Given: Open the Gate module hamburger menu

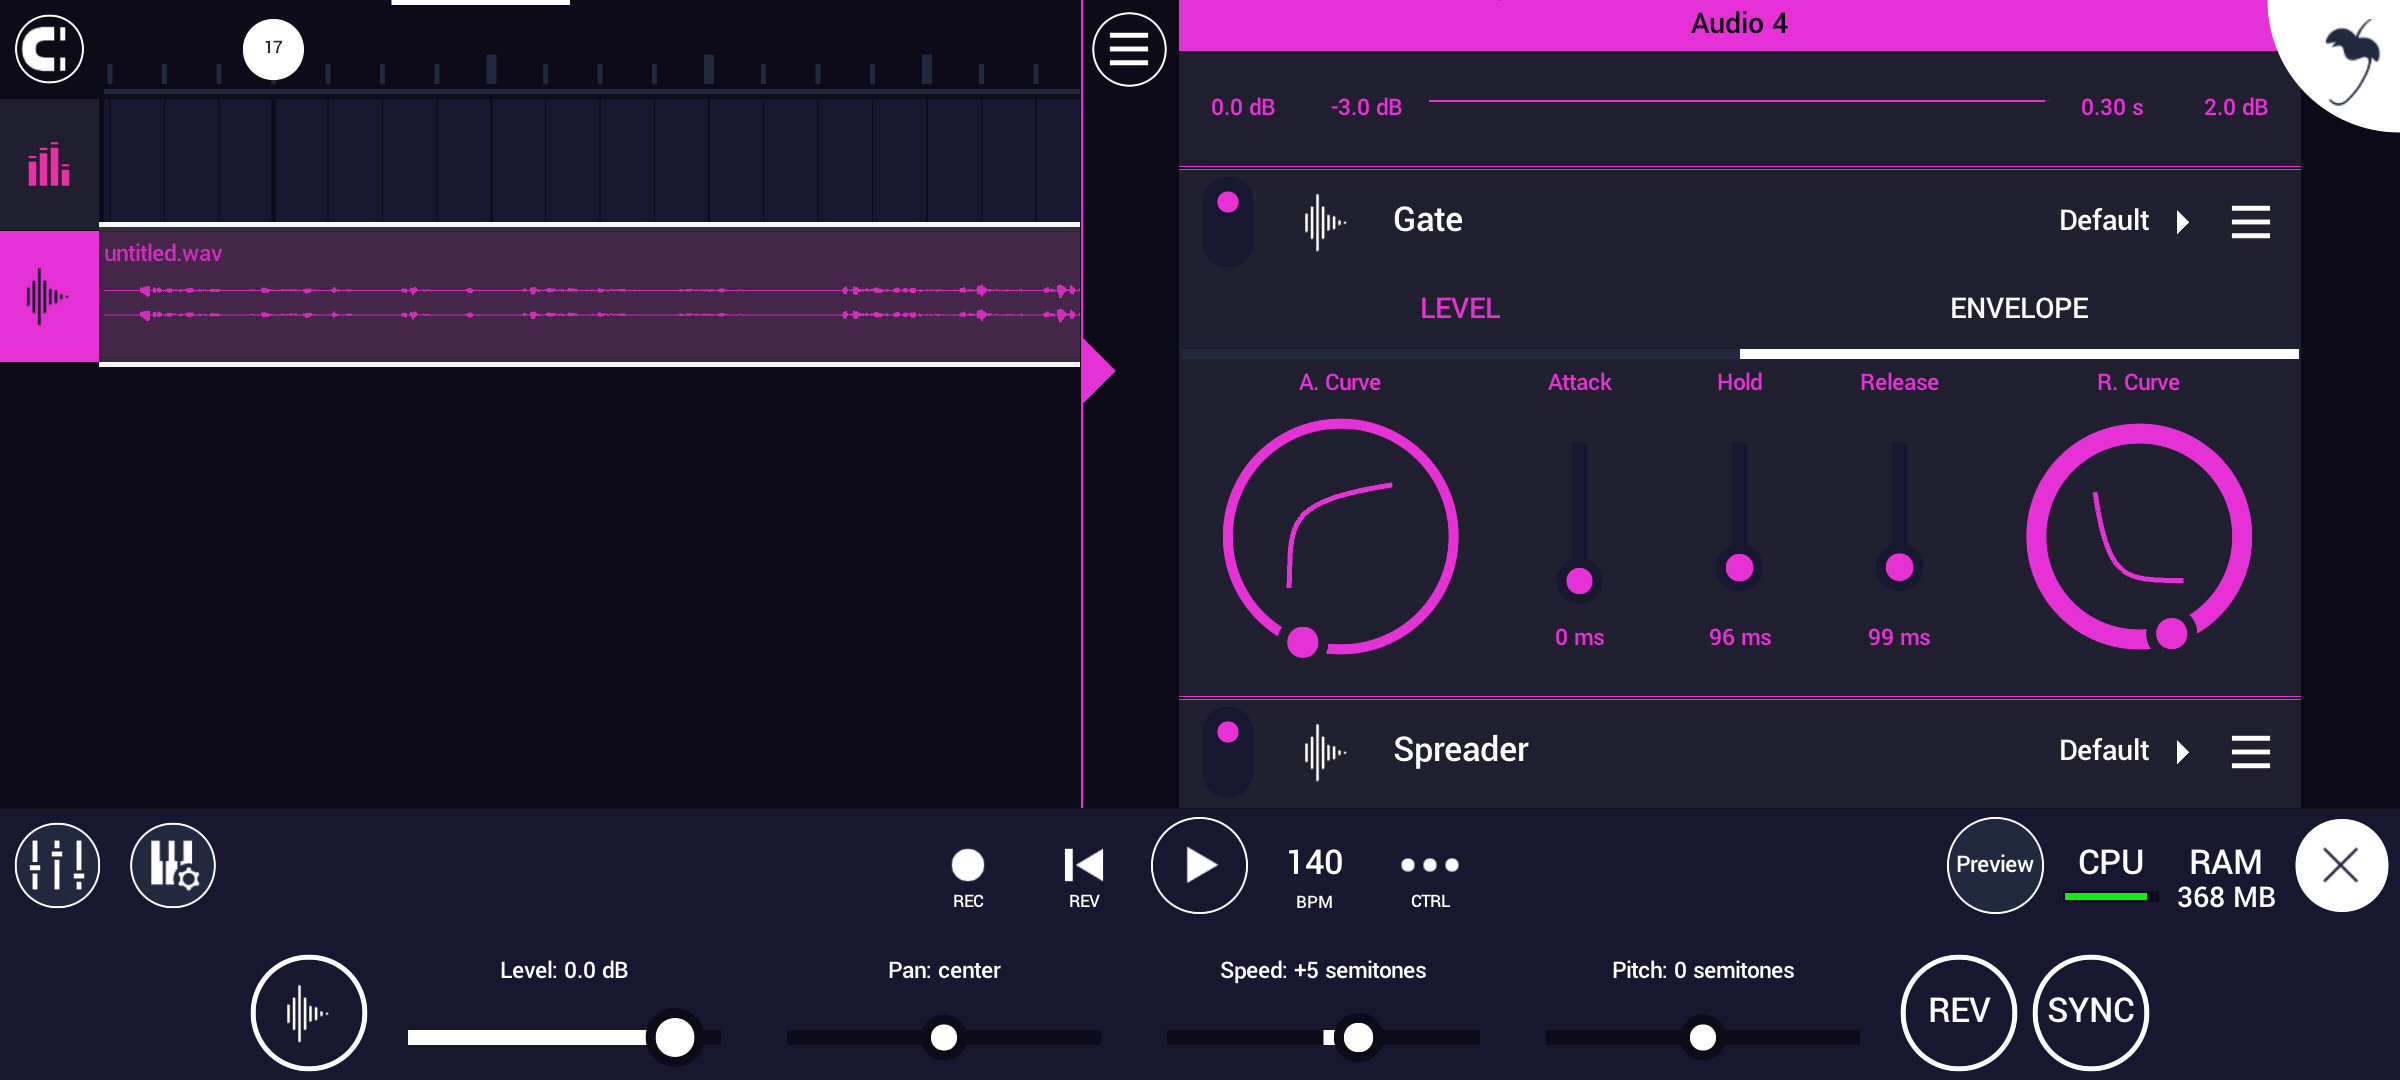Looking at the screenshot, I should coord(2250,221).
